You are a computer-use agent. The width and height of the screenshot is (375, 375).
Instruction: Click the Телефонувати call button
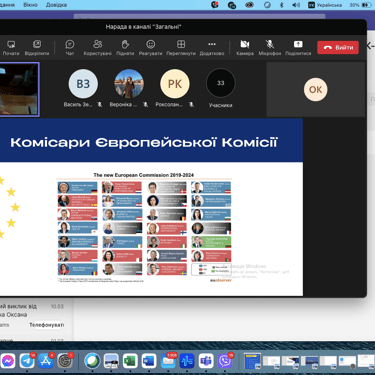coord(46,325)
